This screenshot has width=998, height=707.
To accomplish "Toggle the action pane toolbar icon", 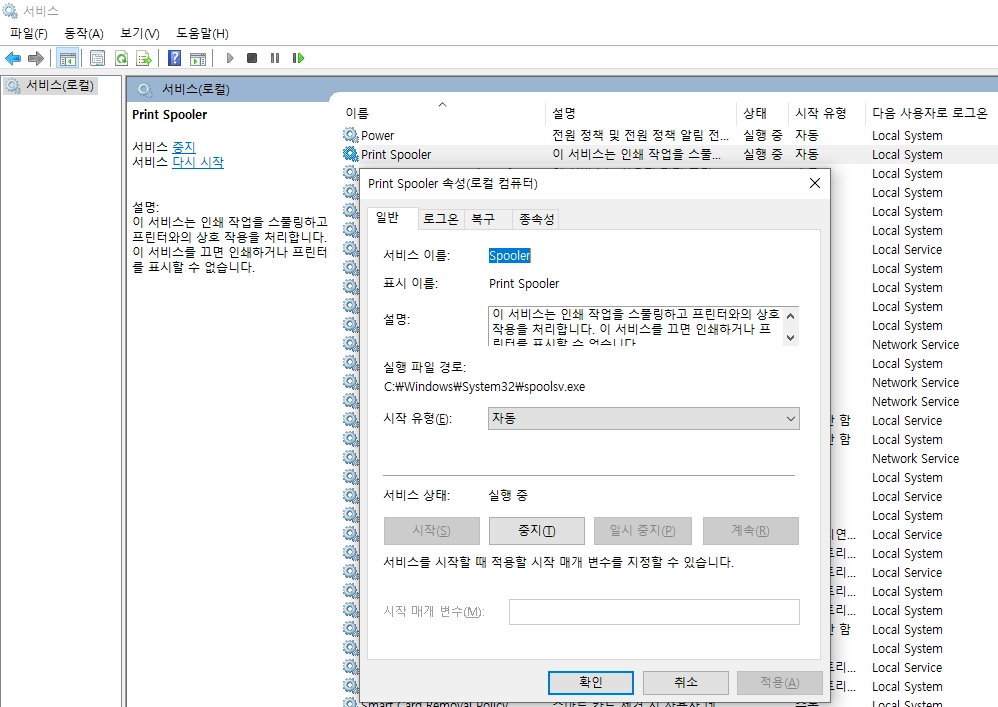I will click(x=198, y=59).
